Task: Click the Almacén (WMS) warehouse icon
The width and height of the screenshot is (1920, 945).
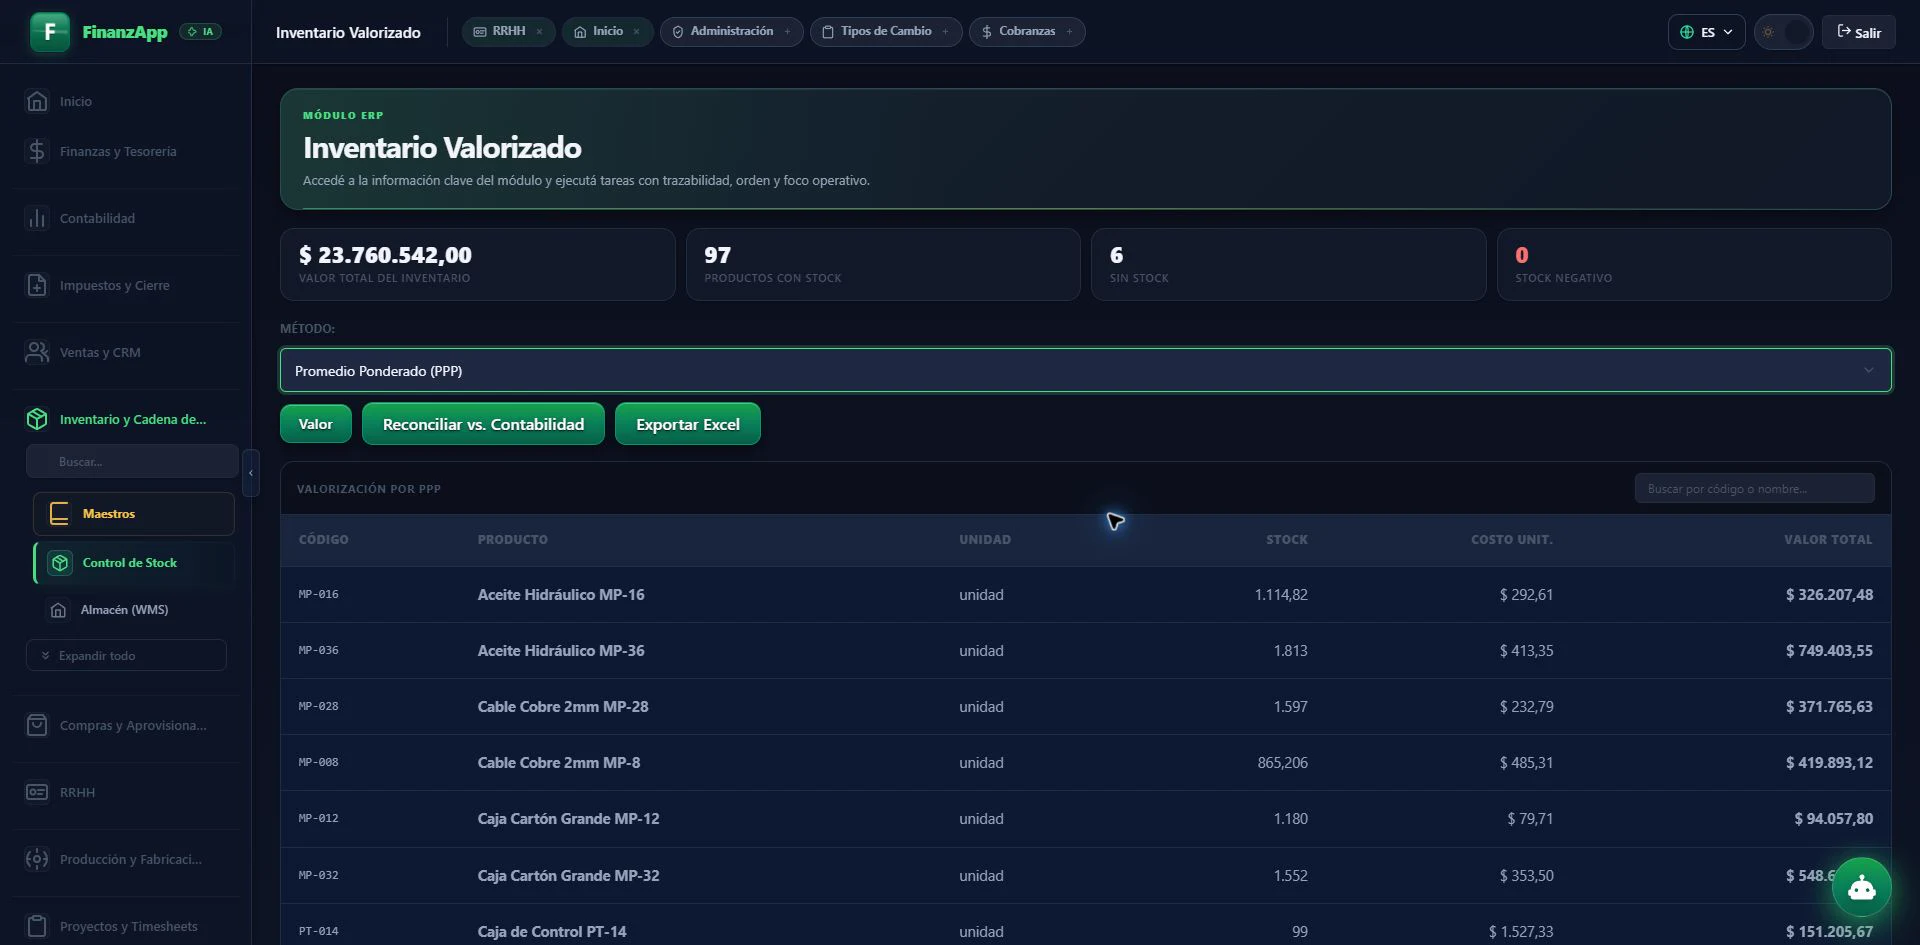Action: click(58, 610)
